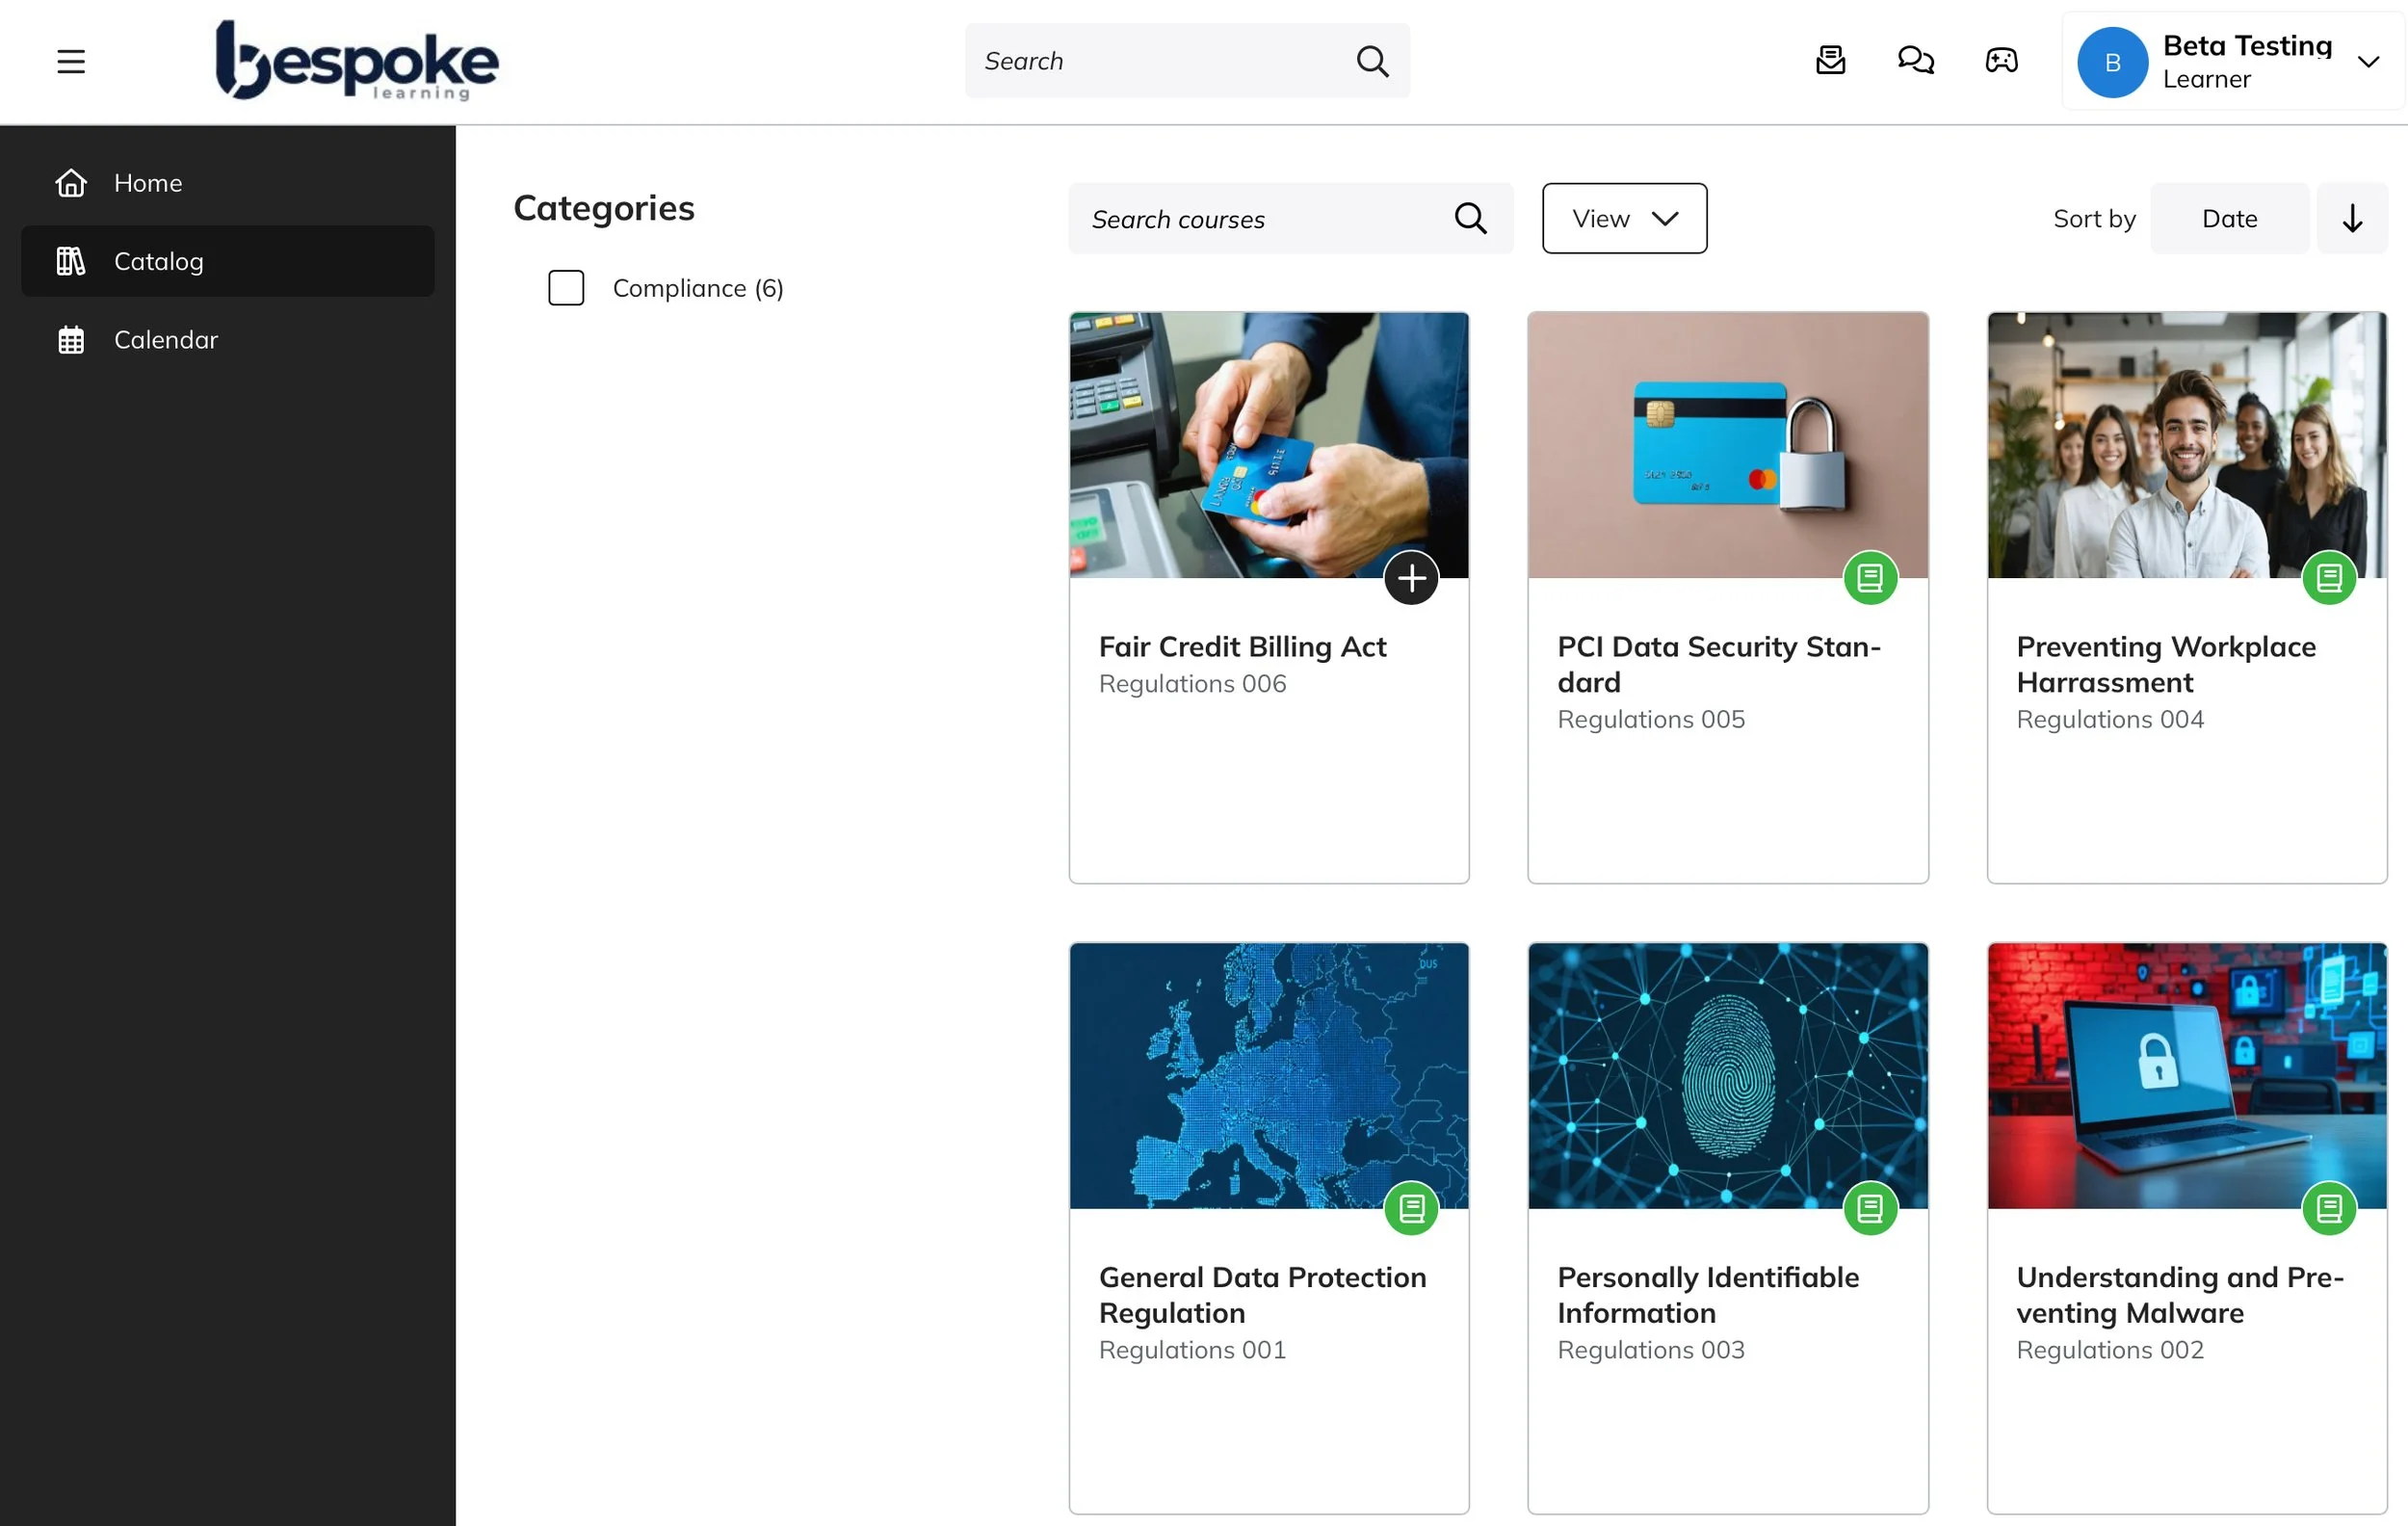Image resolution: width=2408 pixels, height=1526 pixels.
Task: Expand the View dropdown
Action: (1624, 218)
